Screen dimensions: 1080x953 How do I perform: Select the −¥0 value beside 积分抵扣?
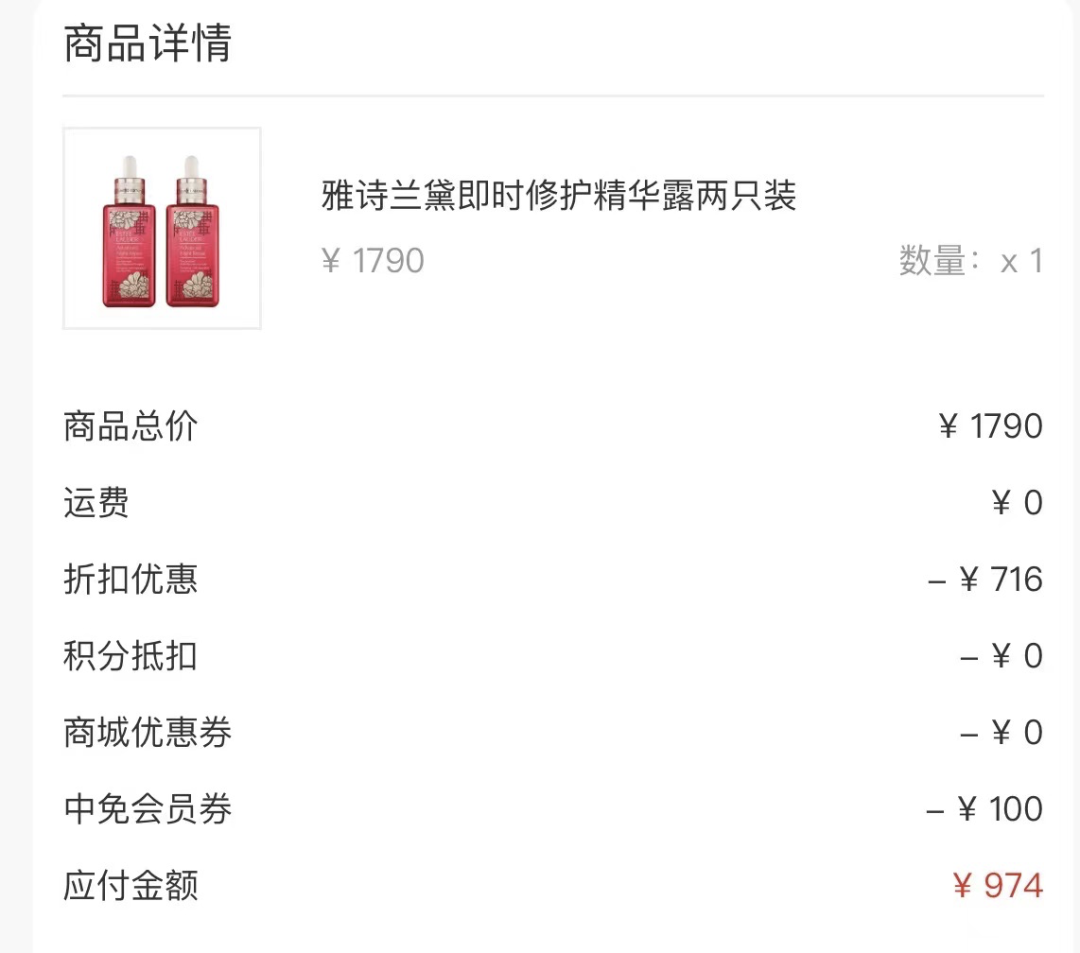click(x=1001, y=656)
